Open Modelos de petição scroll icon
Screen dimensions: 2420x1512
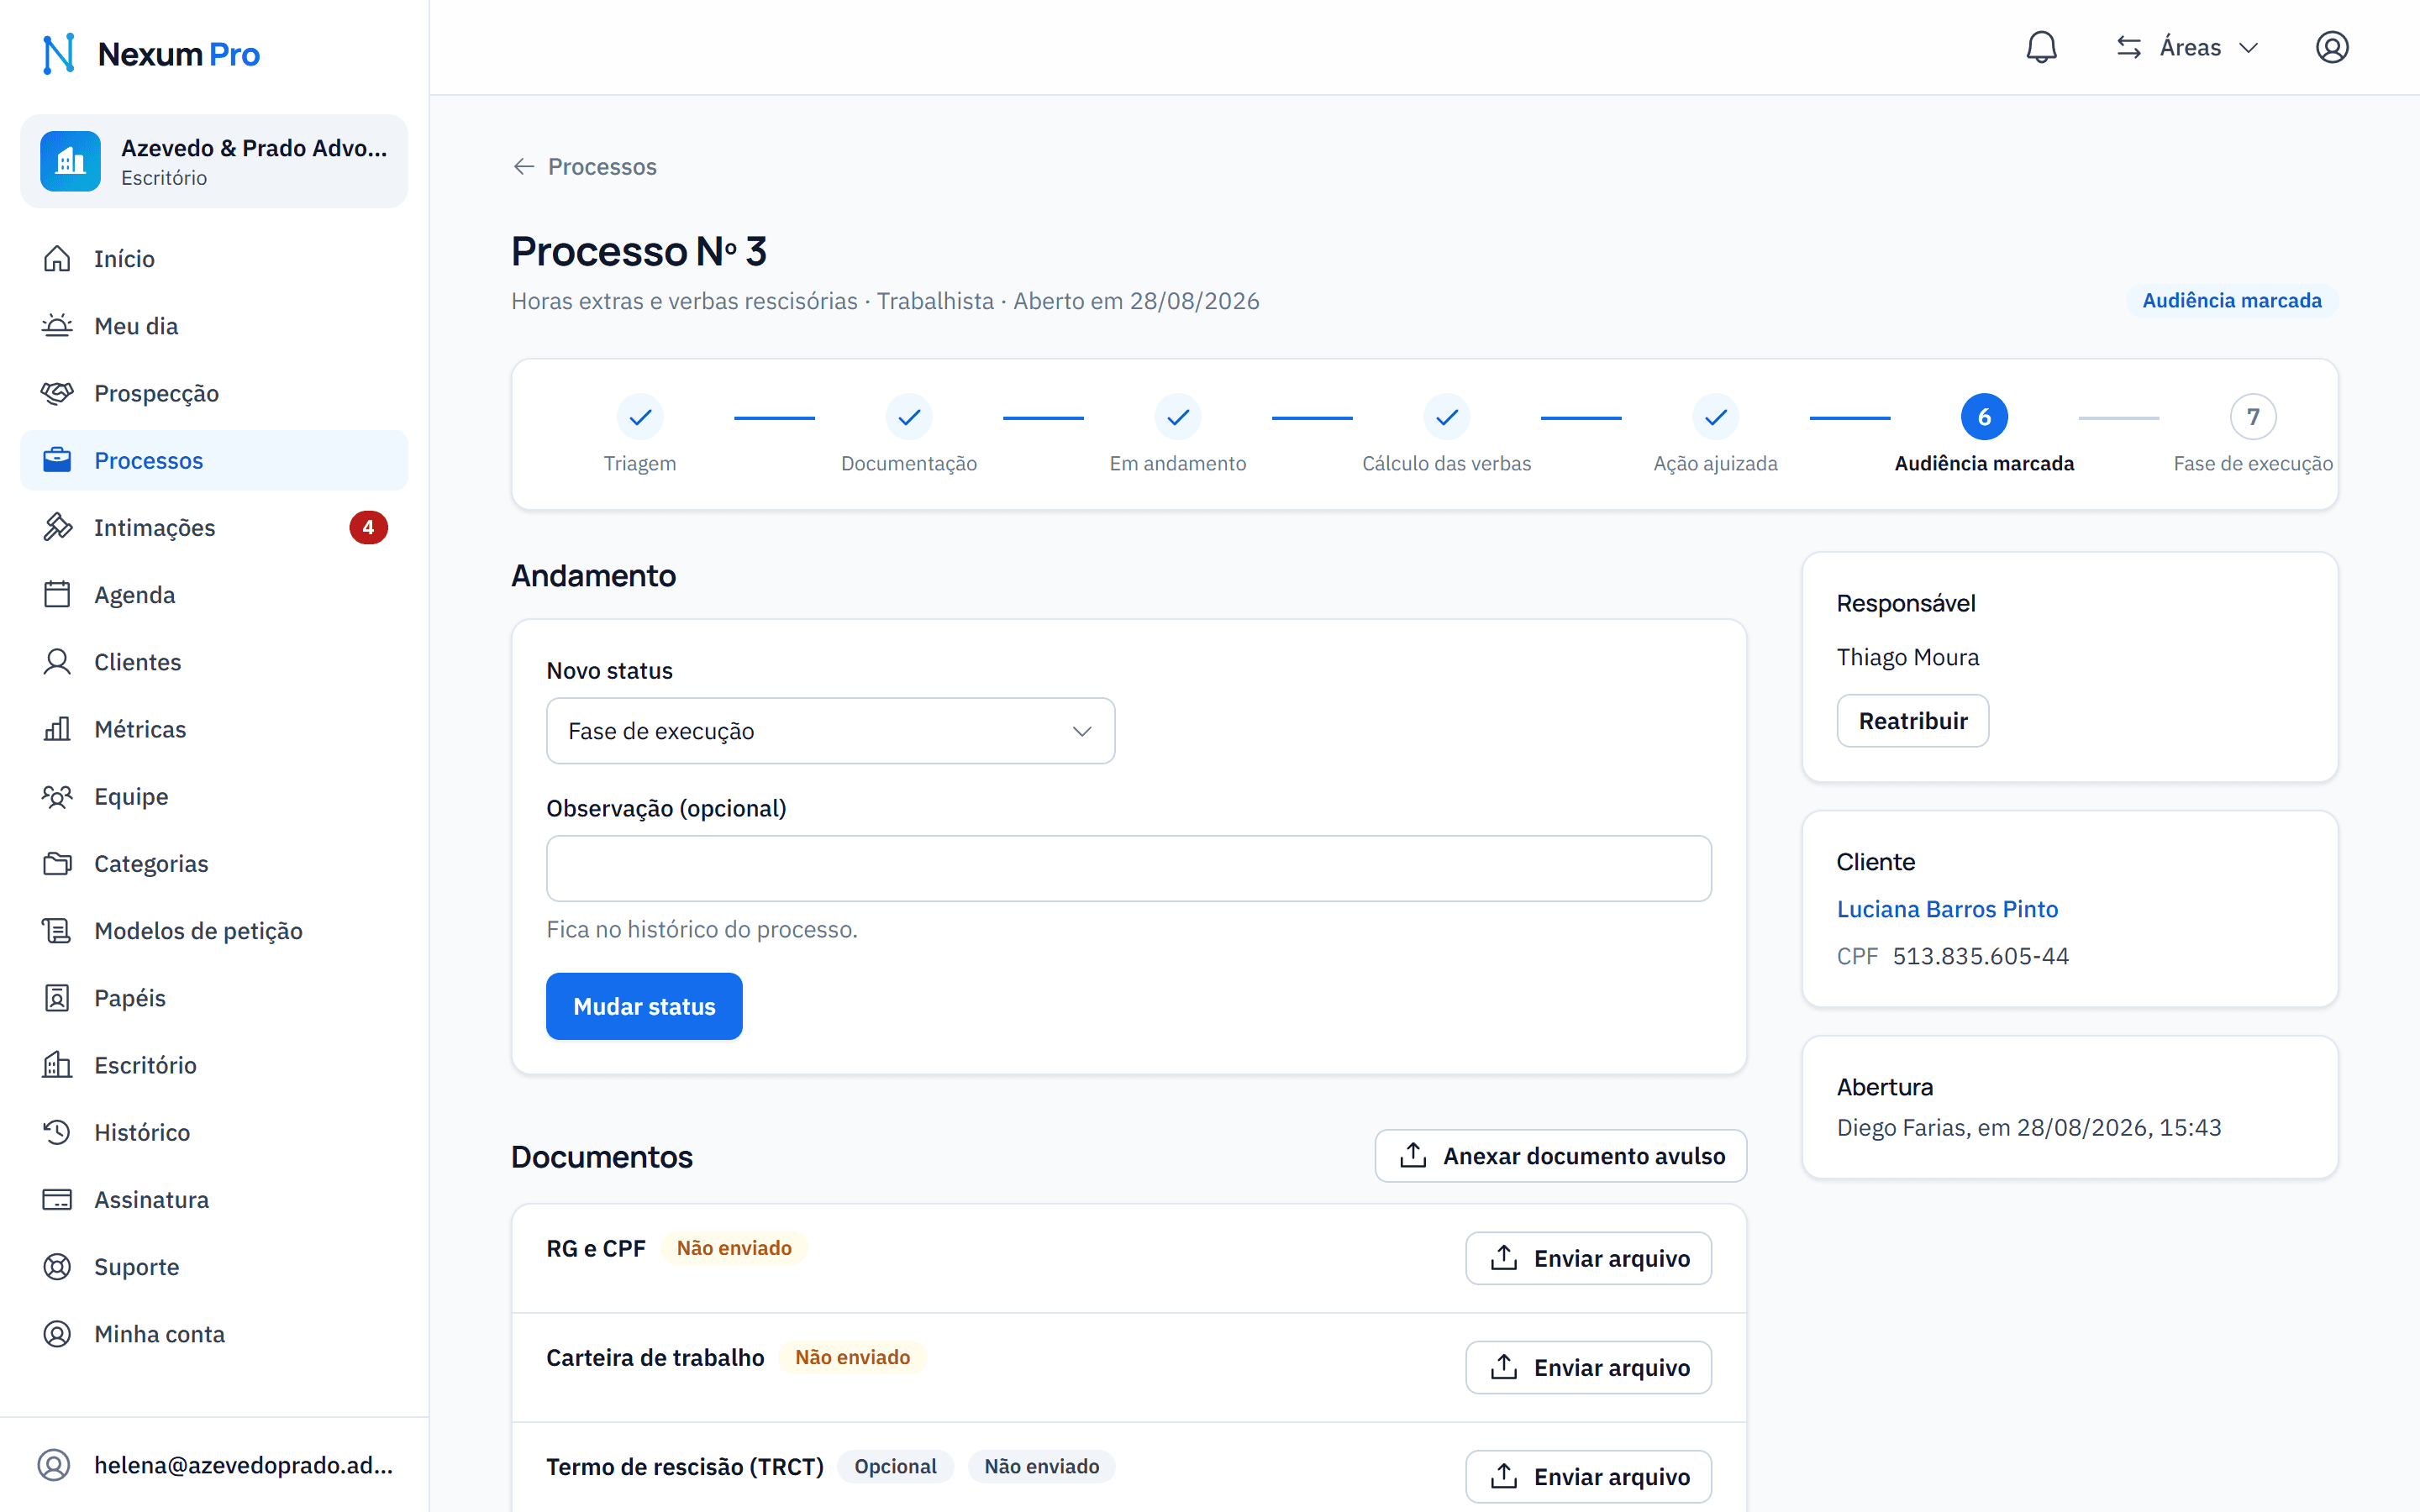(x=57, y=931)
